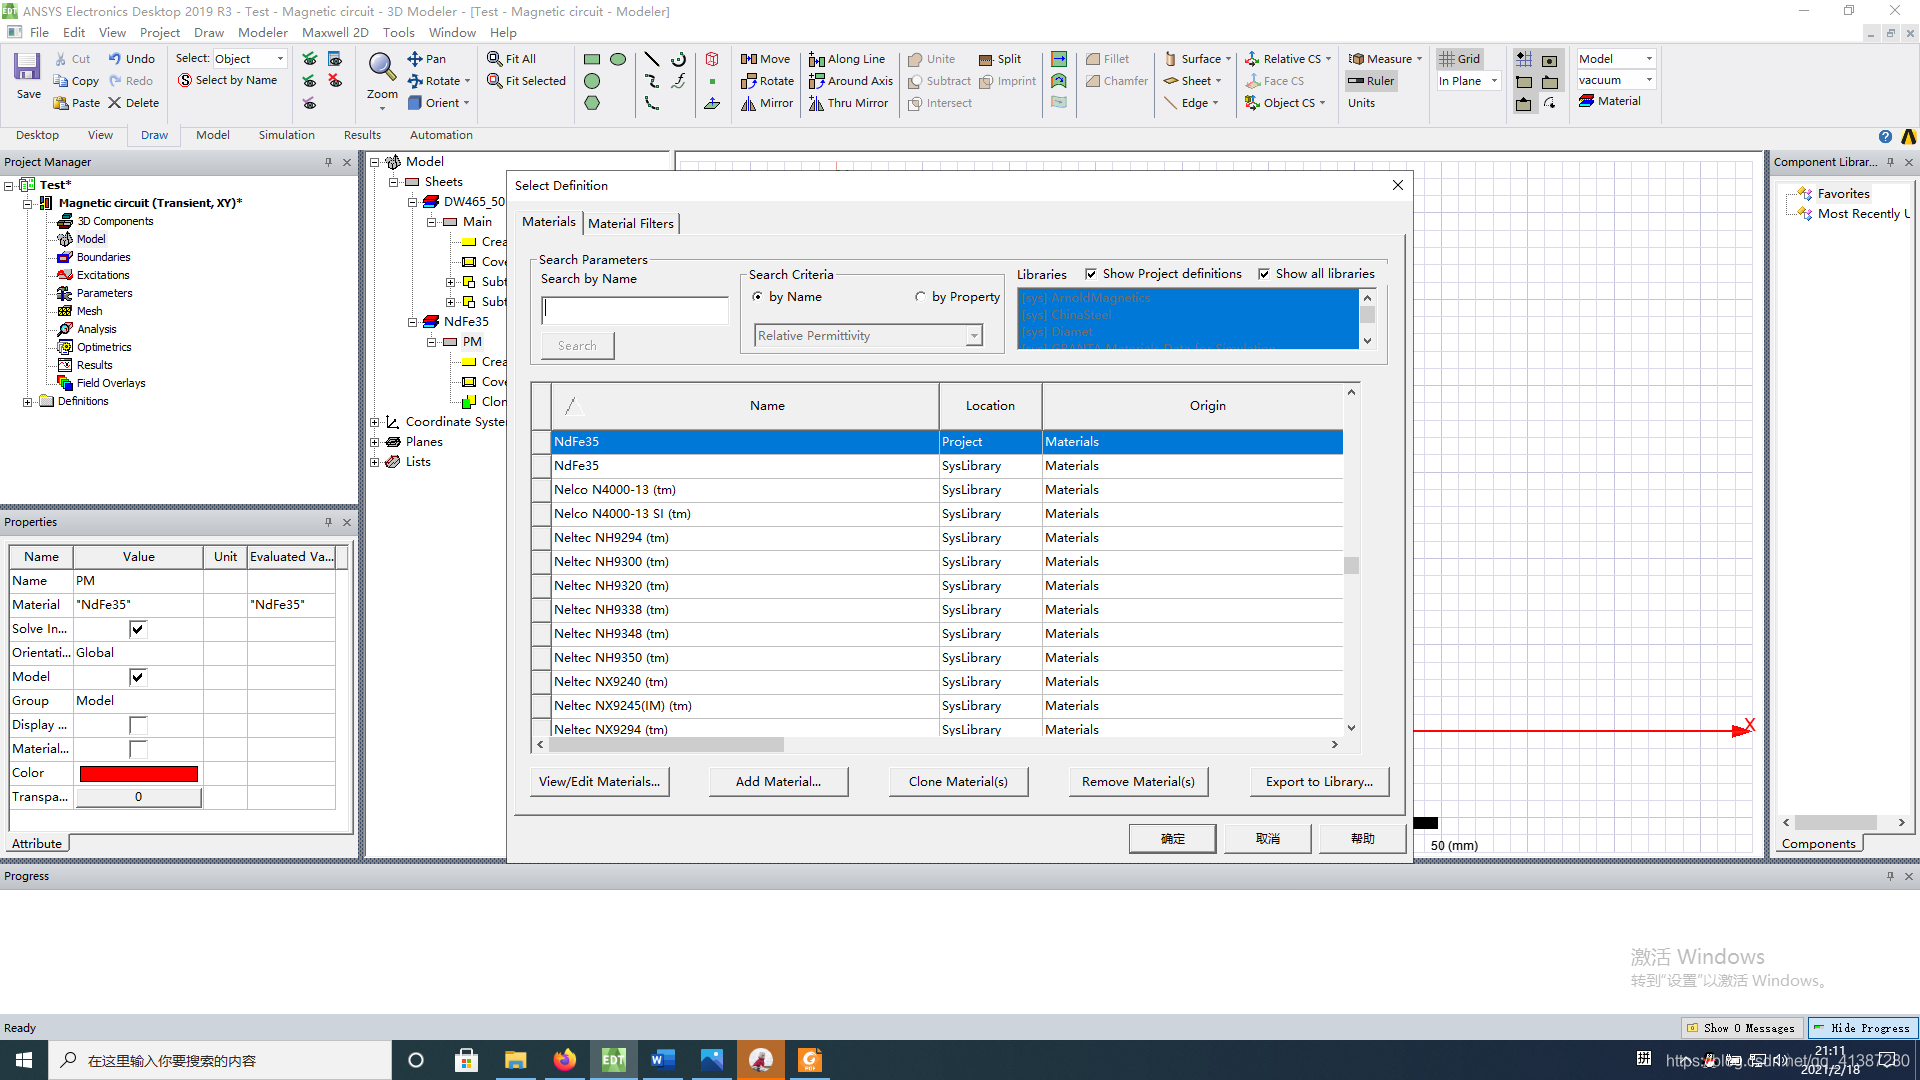The height and width of the screenshot is (1080, 1920).
Task: Click the Save icon in the toolbar
Action: 28,68
